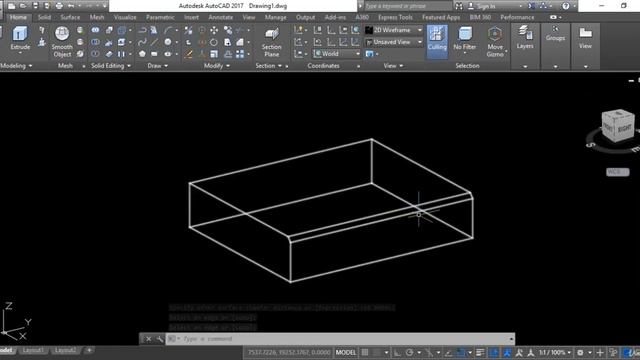This screenshot has width=640, height=360.
Task: Select the Rectangle draw tool
Action: (154, 53)
